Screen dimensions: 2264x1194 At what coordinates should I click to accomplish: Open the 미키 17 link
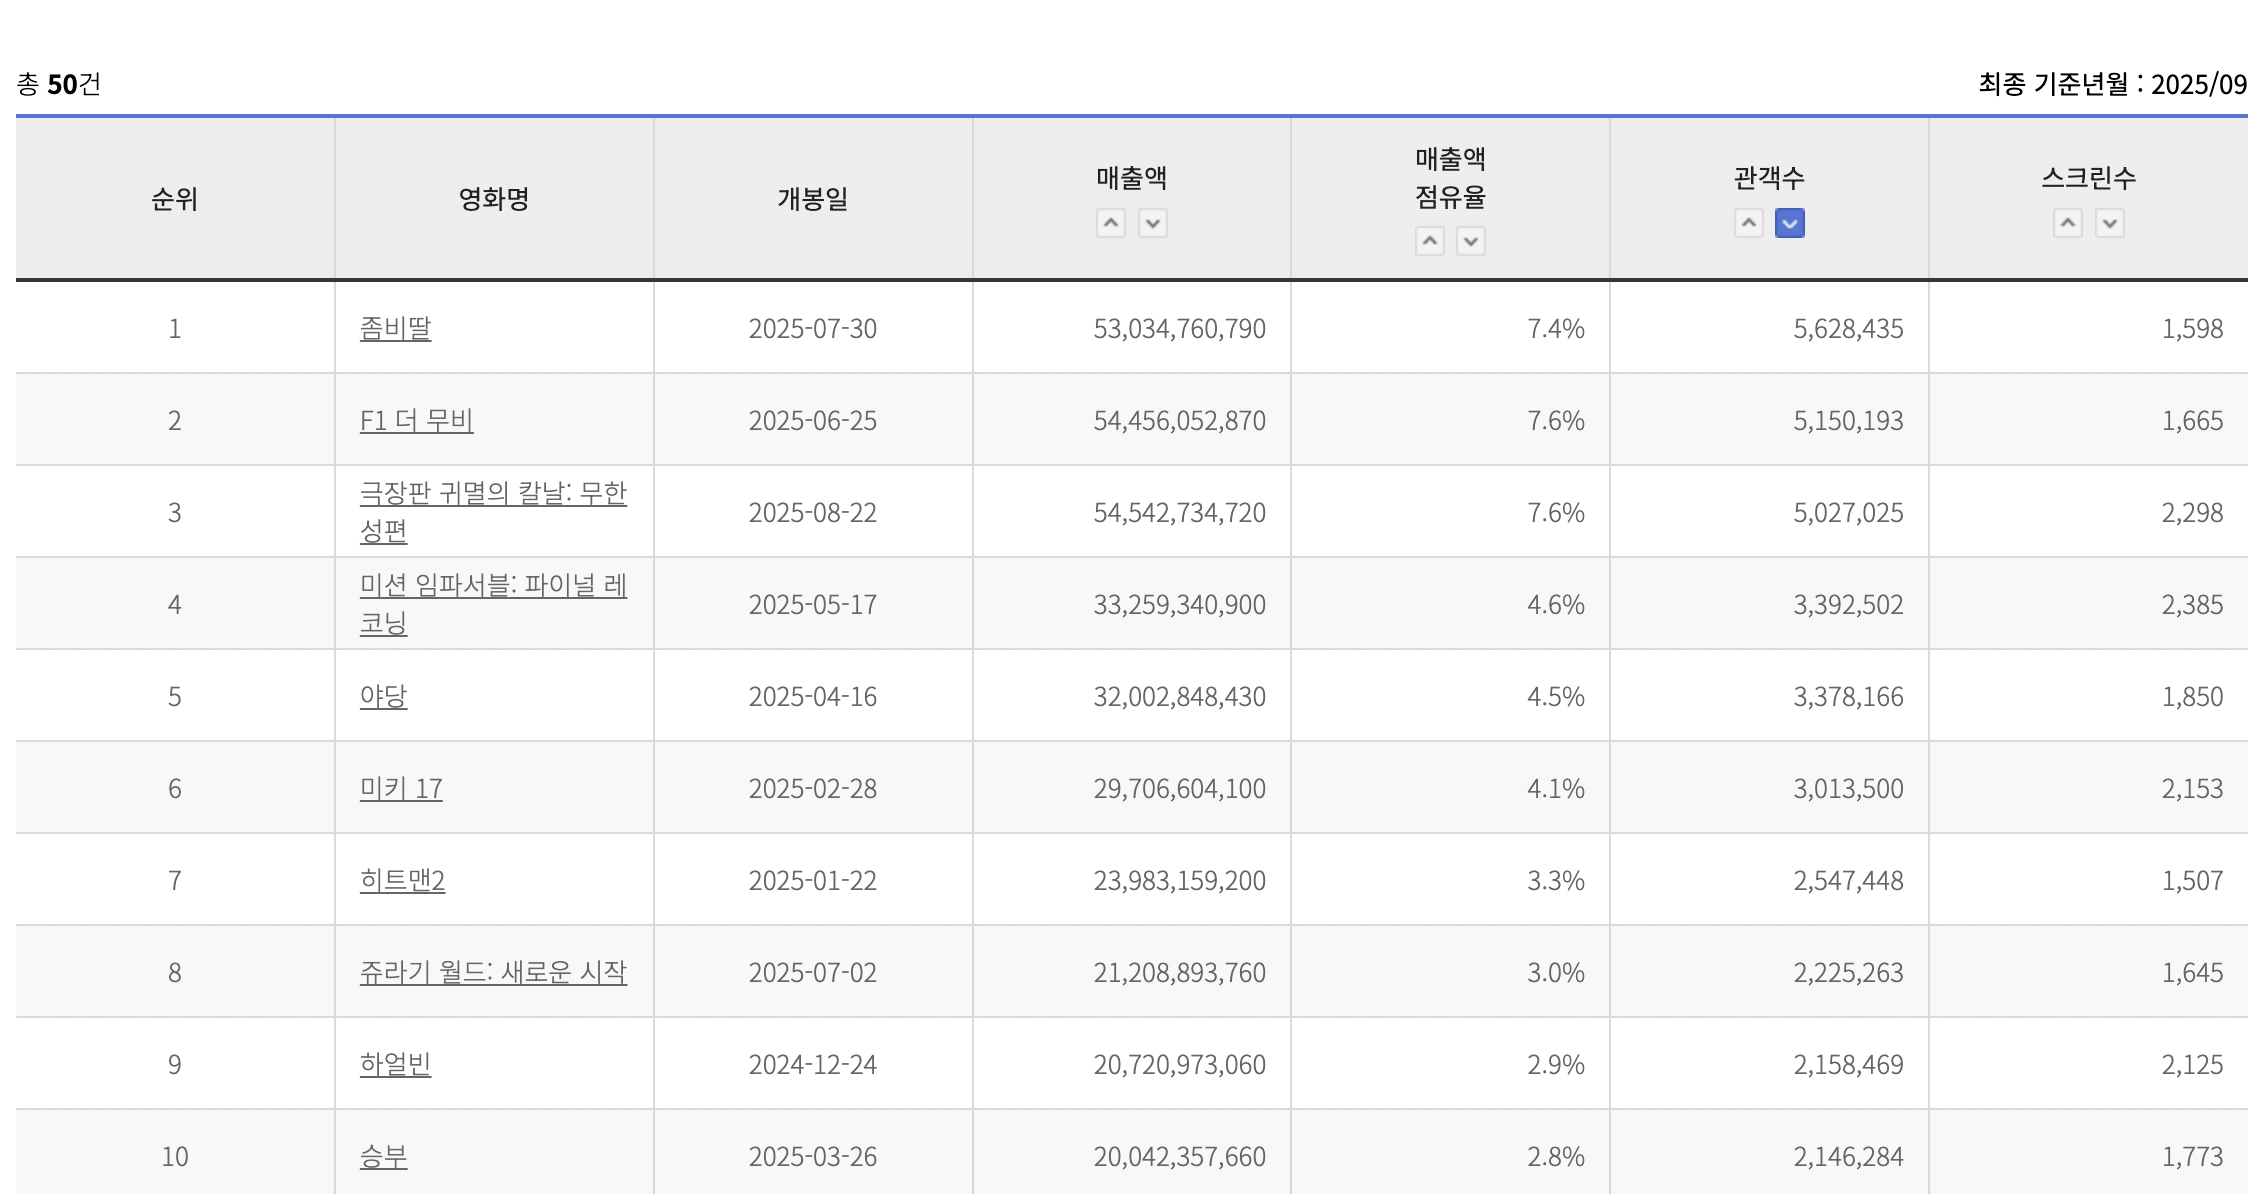pyautogui.click(x=400, y=788)
